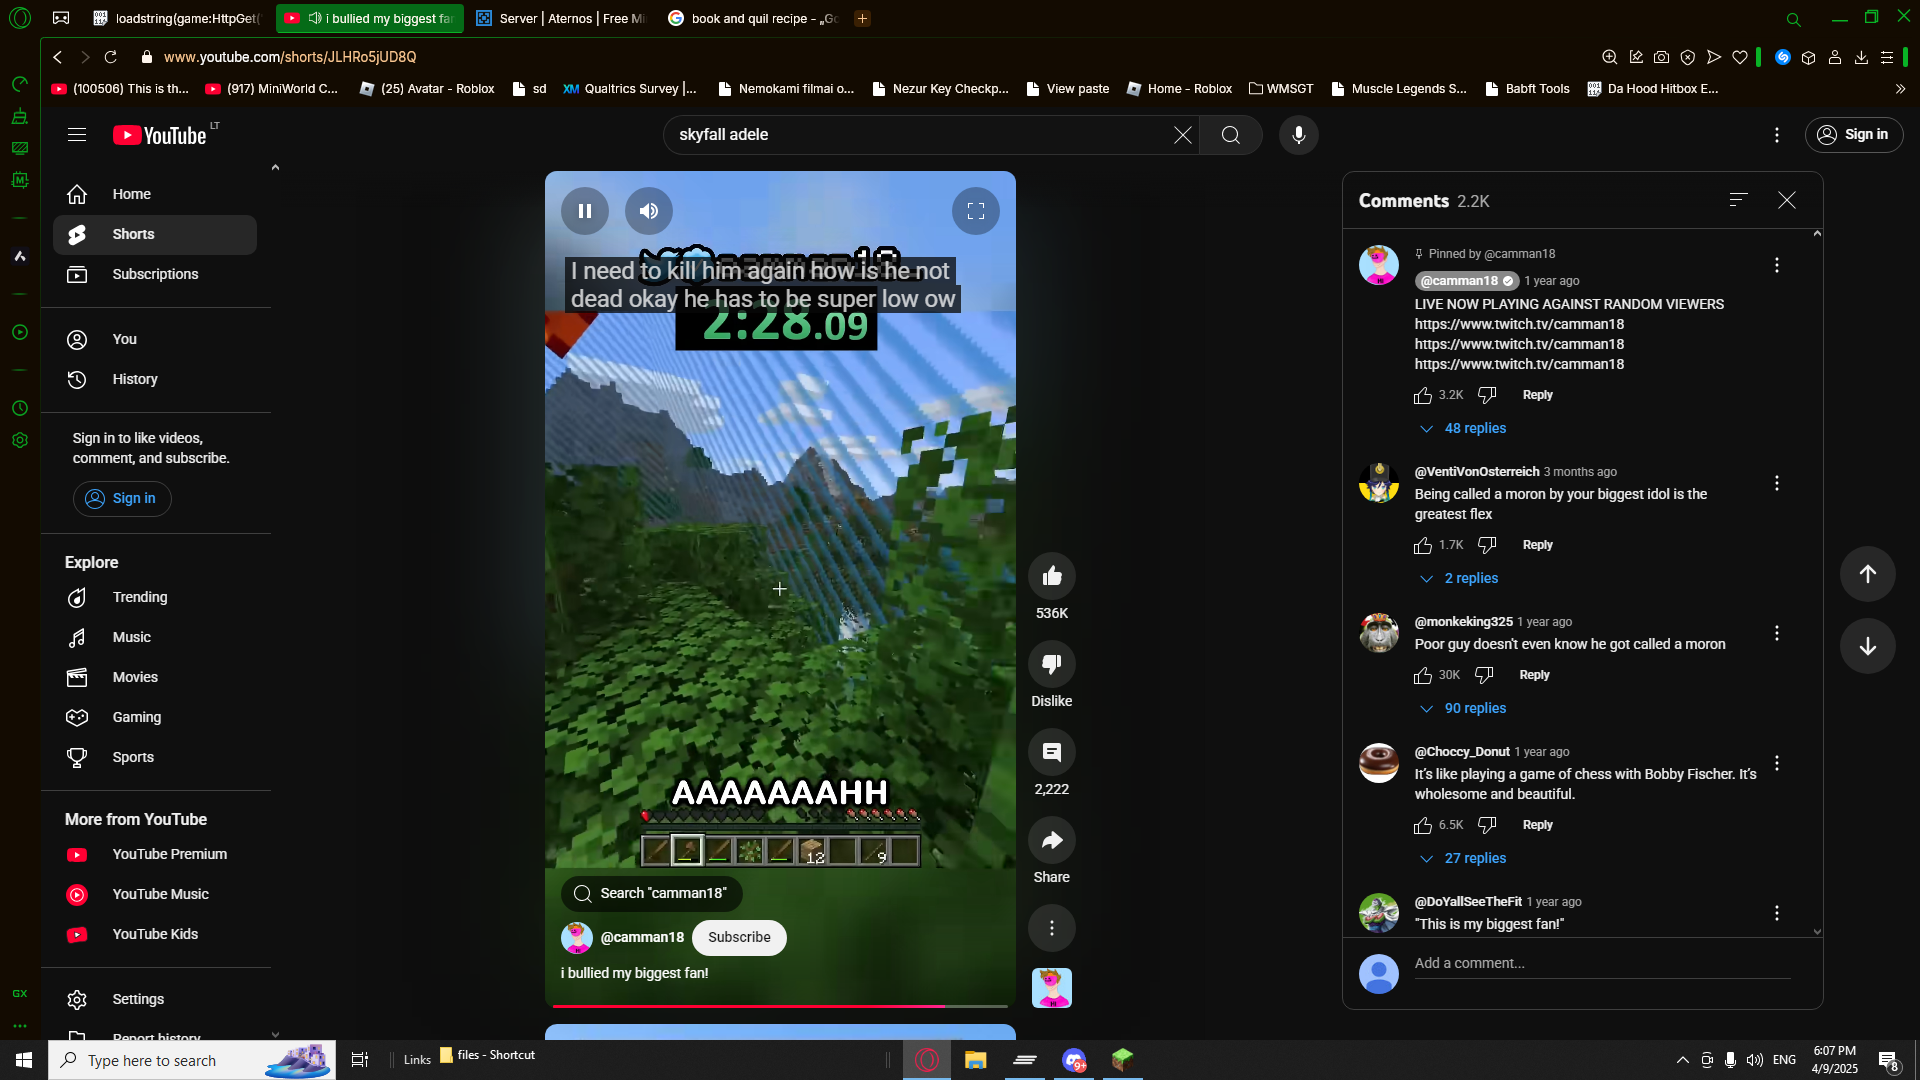Close the Comments panel
Image resolution: width=1920 pixels, height=1080 pixels.
tap(1787, 200)
